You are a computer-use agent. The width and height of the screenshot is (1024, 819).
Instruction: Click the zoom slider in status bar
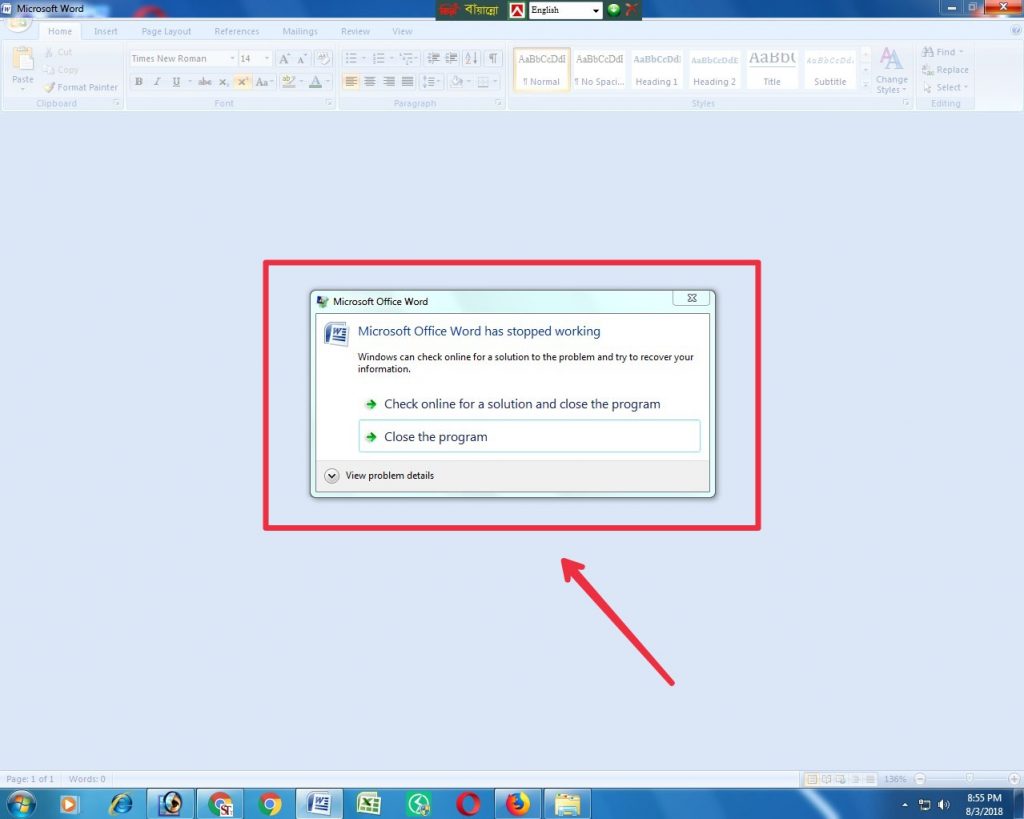pyautogui.click(x=970, y=779)
